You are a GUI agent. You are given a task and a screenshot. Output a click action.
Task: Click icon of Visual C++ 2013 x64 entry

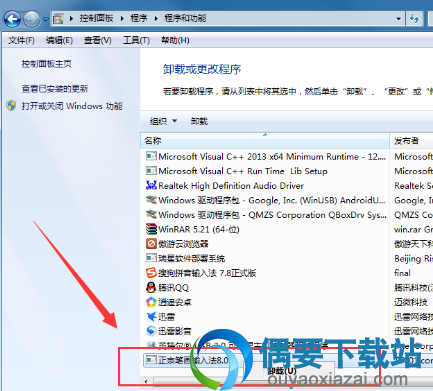(151, 156)
